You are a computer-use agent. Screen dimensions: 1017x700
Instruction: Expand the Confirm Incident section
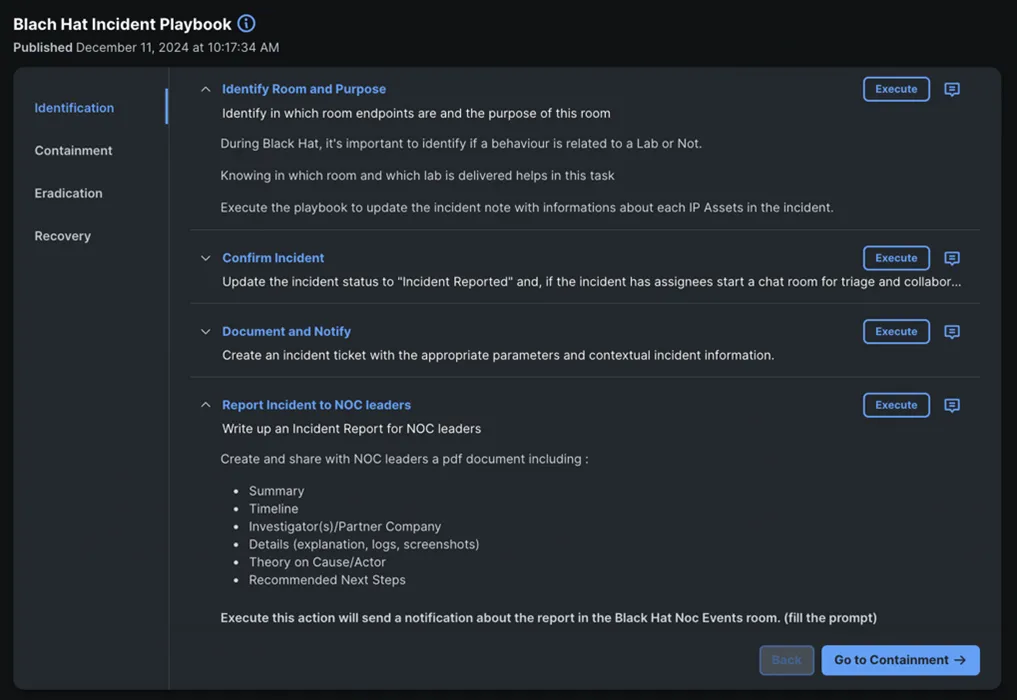click(206, 258)
